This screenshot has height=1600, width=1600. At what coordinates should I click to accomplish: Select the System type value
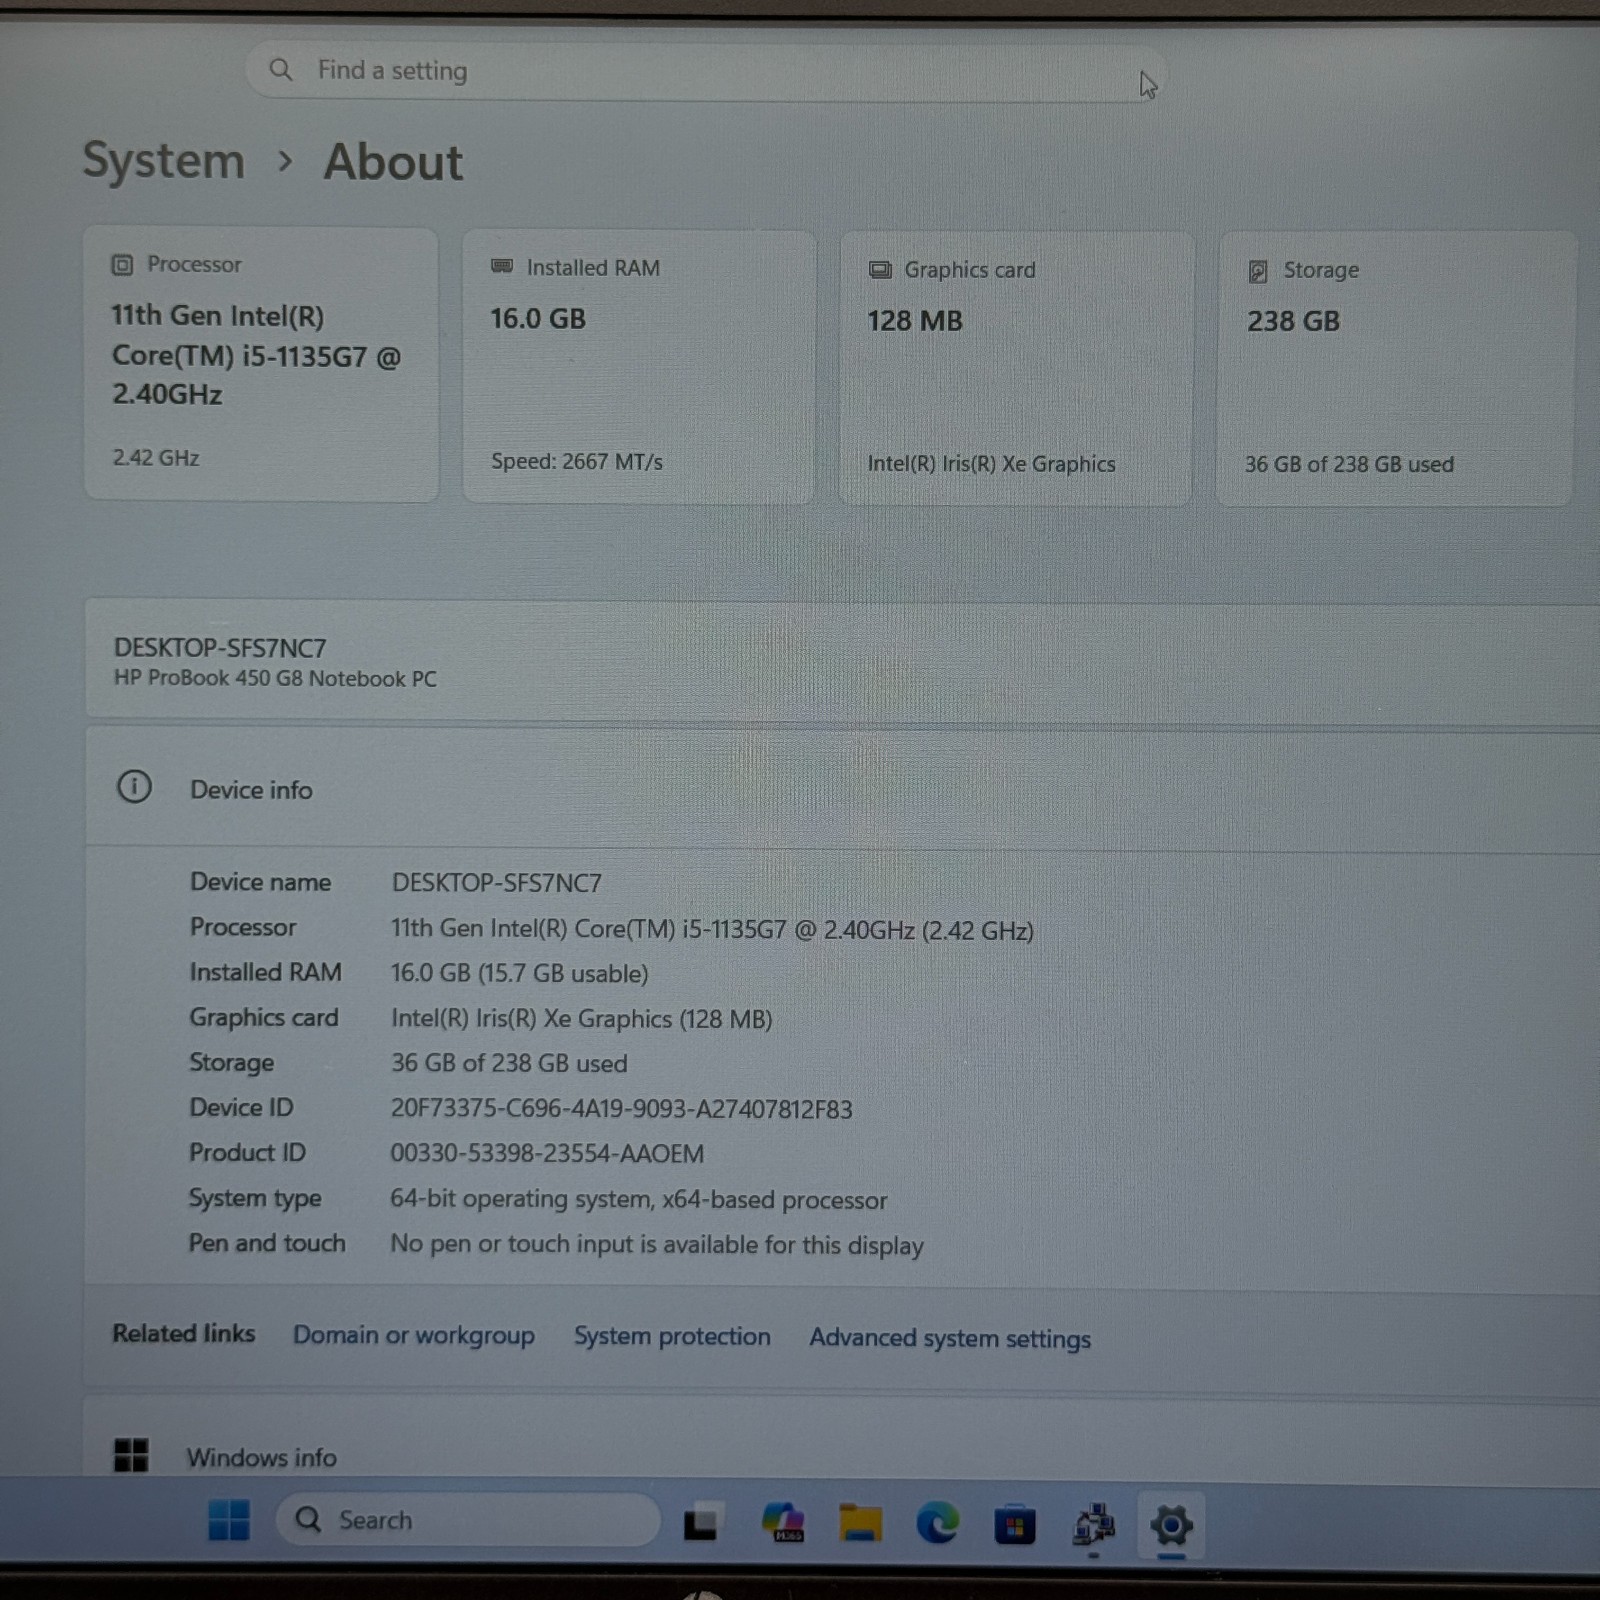pos(638,1199)
